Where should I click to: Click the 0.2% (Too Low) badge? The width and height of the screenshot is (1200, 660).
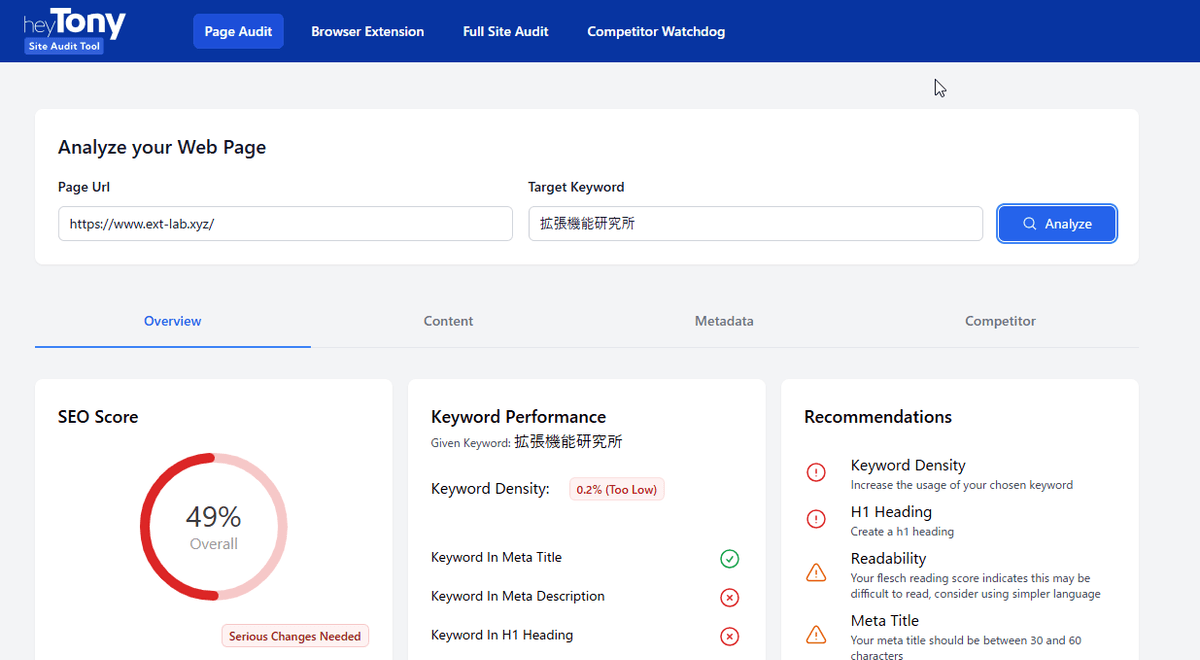tap(617, 489)
